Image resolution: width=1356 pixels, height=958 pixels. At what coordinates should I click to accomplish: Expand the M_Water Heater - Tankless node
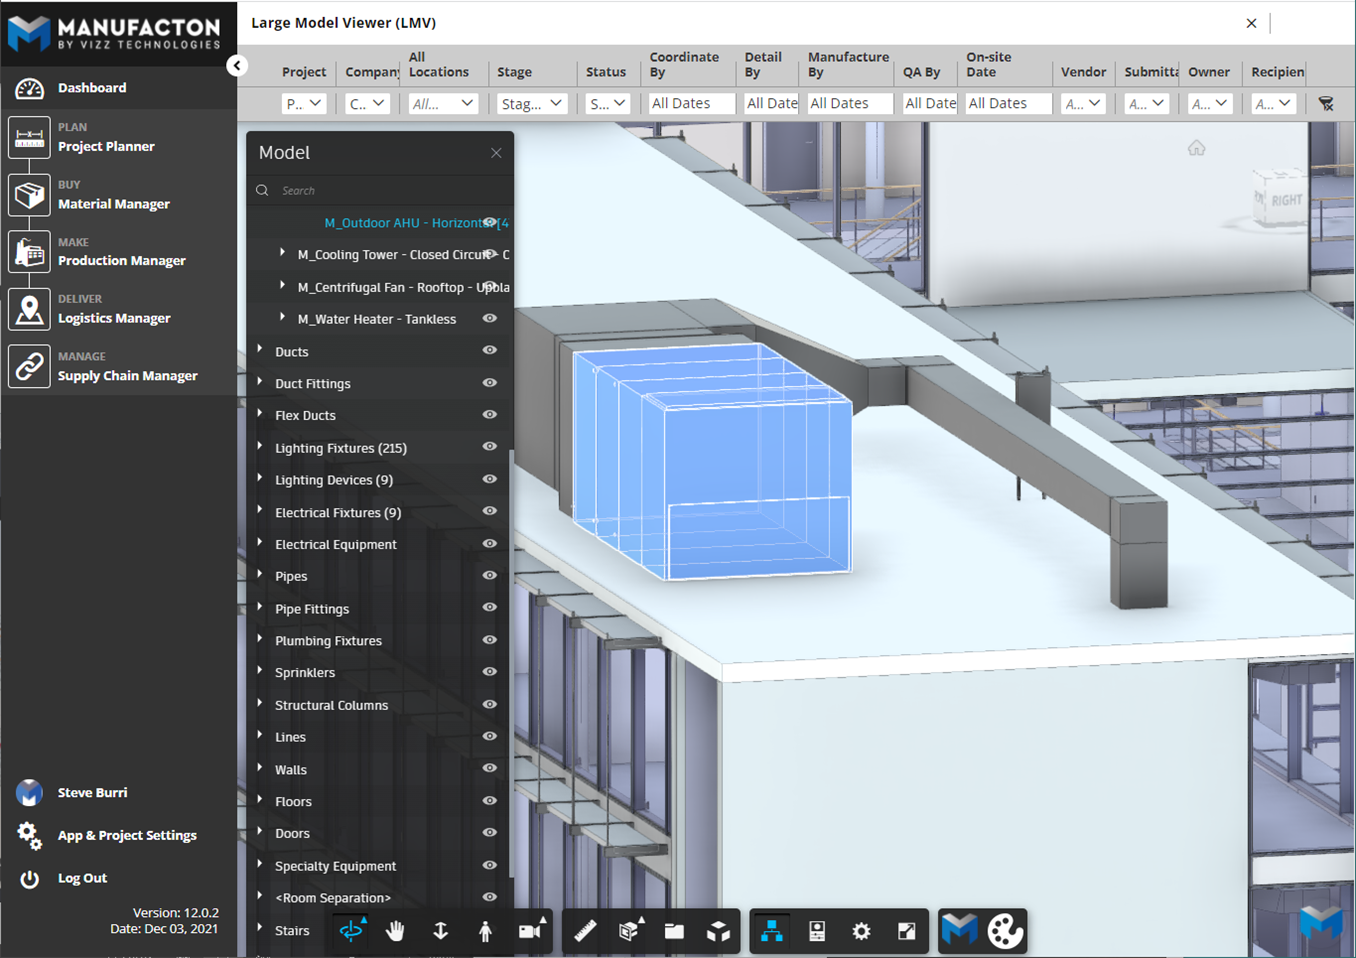pos(281,318)
